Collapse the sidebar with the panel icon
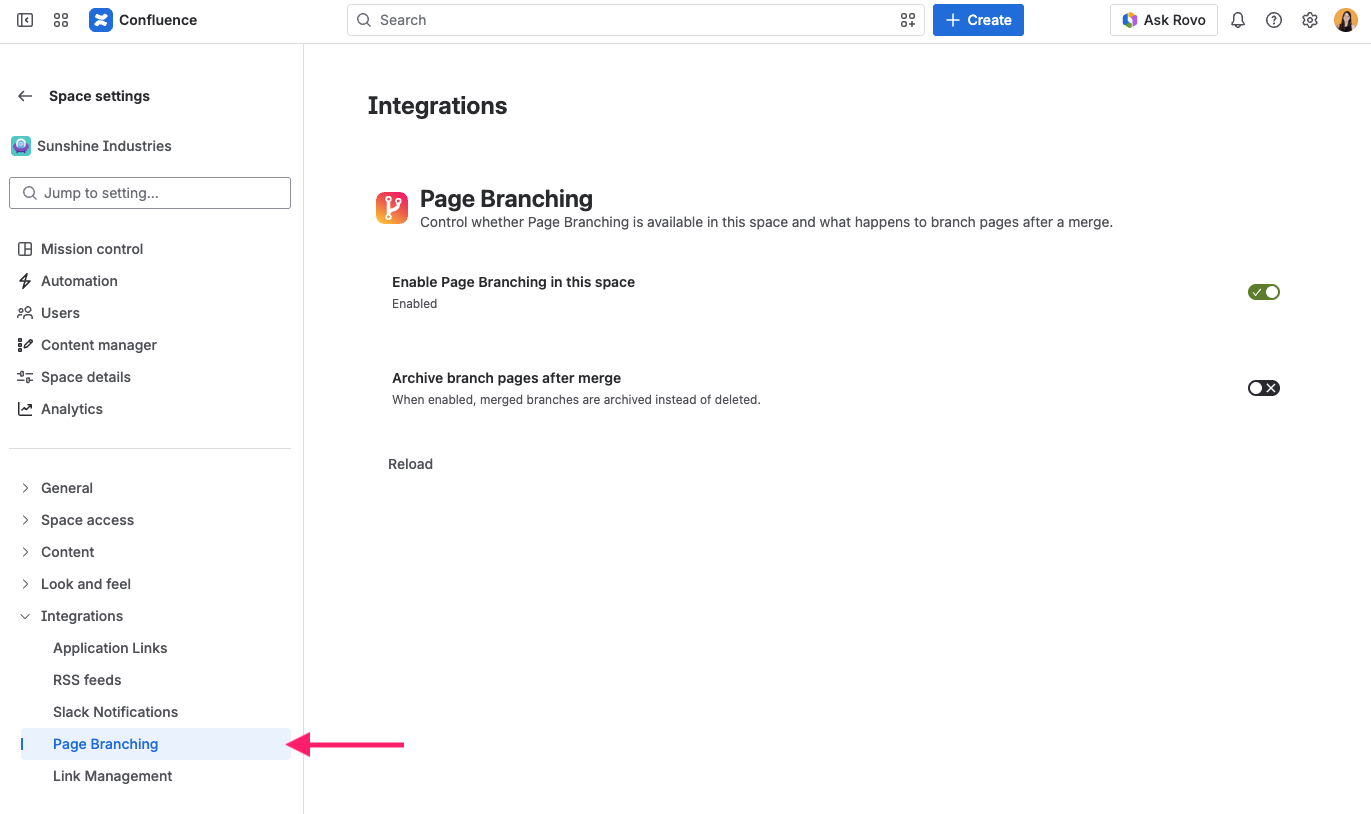 coord(25,20)
